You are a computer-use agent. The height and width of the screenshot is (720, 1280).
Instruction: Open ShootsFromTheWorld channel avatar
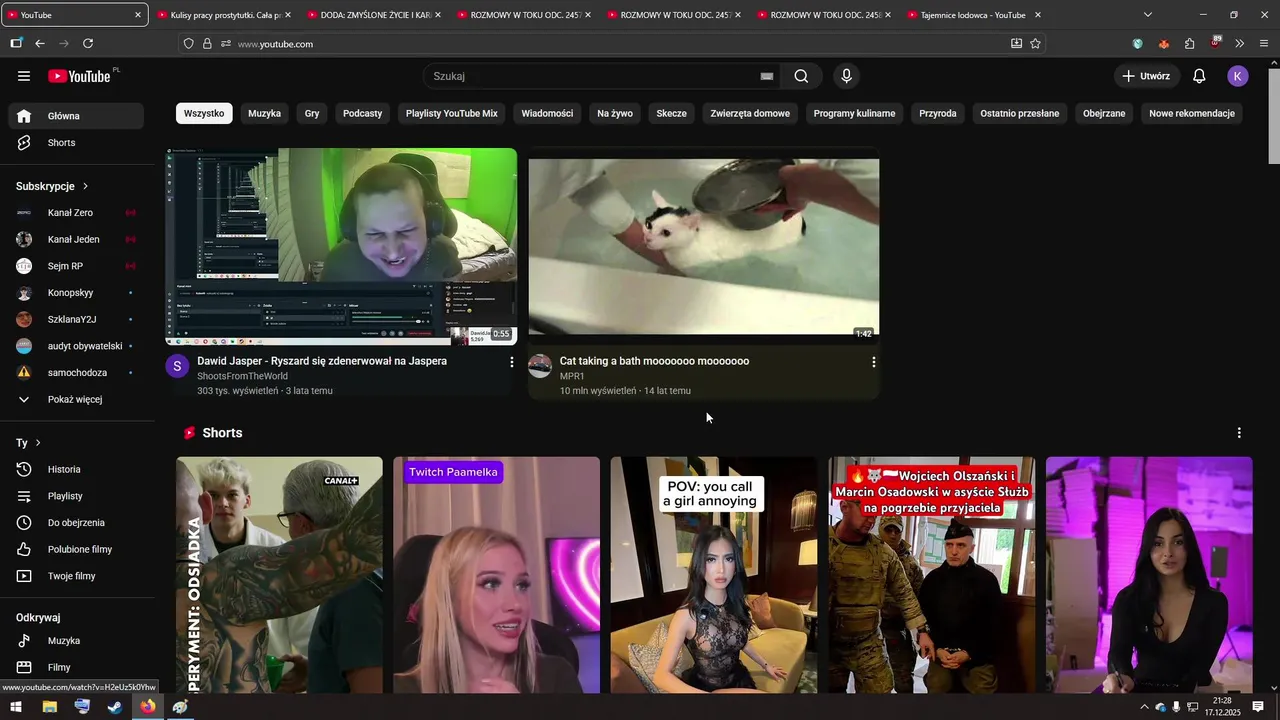(x=177, y=366)
